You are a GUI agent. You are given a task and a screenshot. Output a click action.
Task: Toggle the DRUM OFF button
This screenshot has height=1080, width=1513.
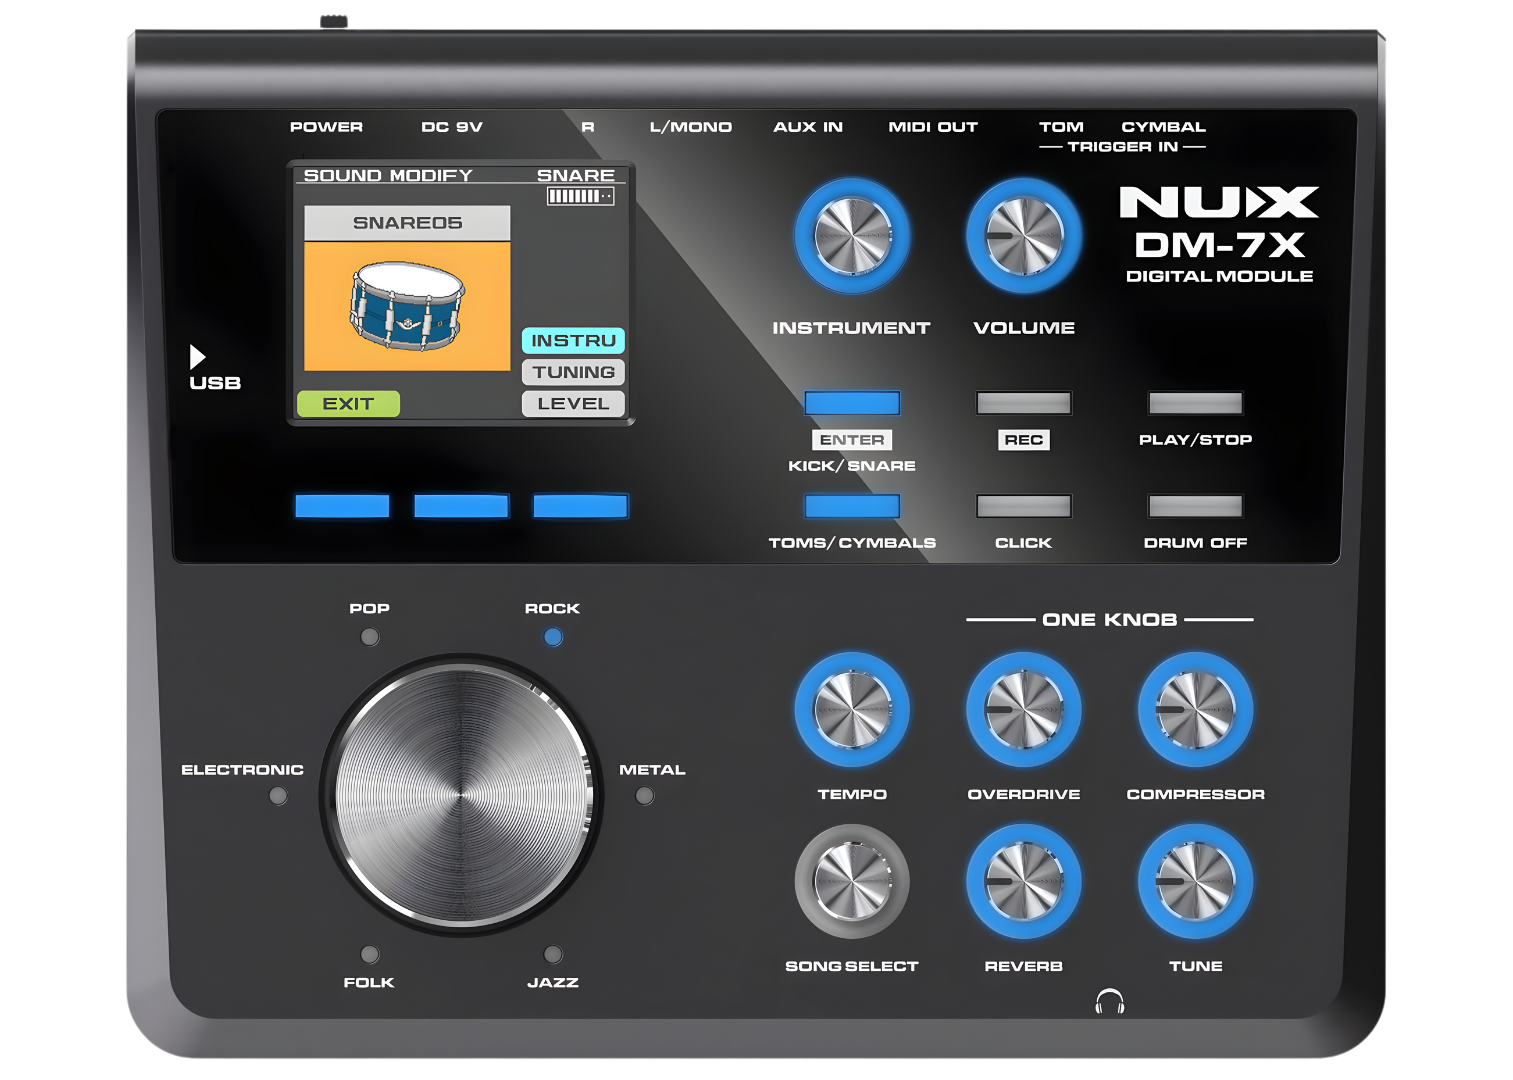pyautogui.click(x=1196, y=506)
